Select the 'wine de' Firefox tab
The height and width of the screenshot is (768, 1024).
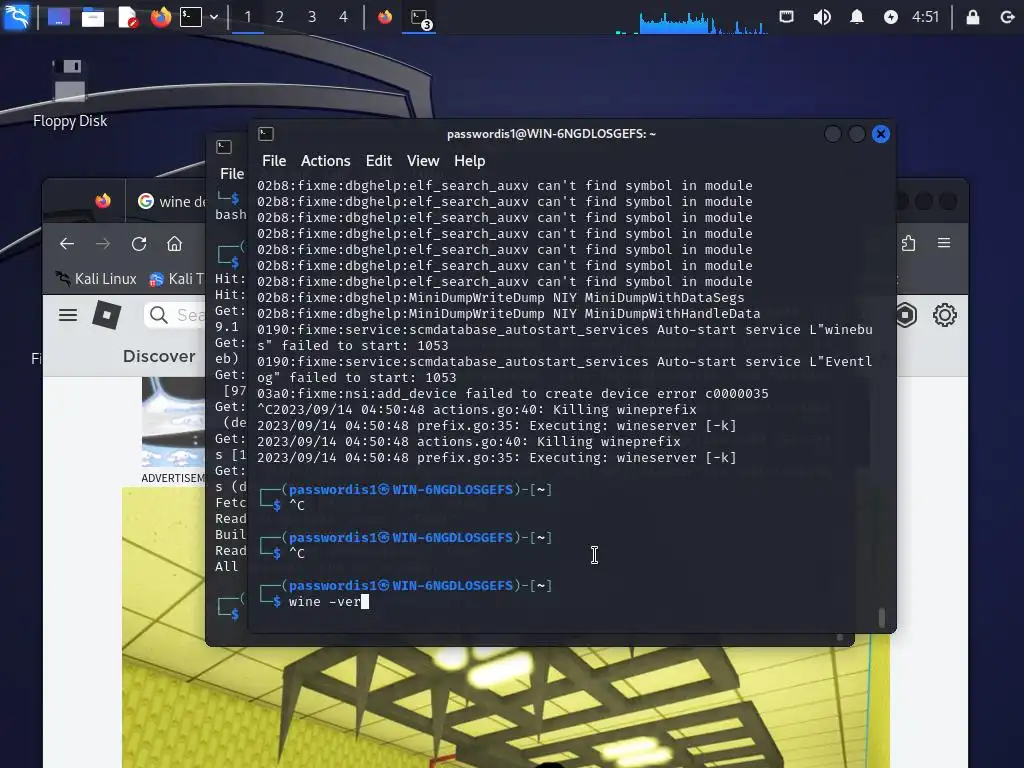click(170, 201)
